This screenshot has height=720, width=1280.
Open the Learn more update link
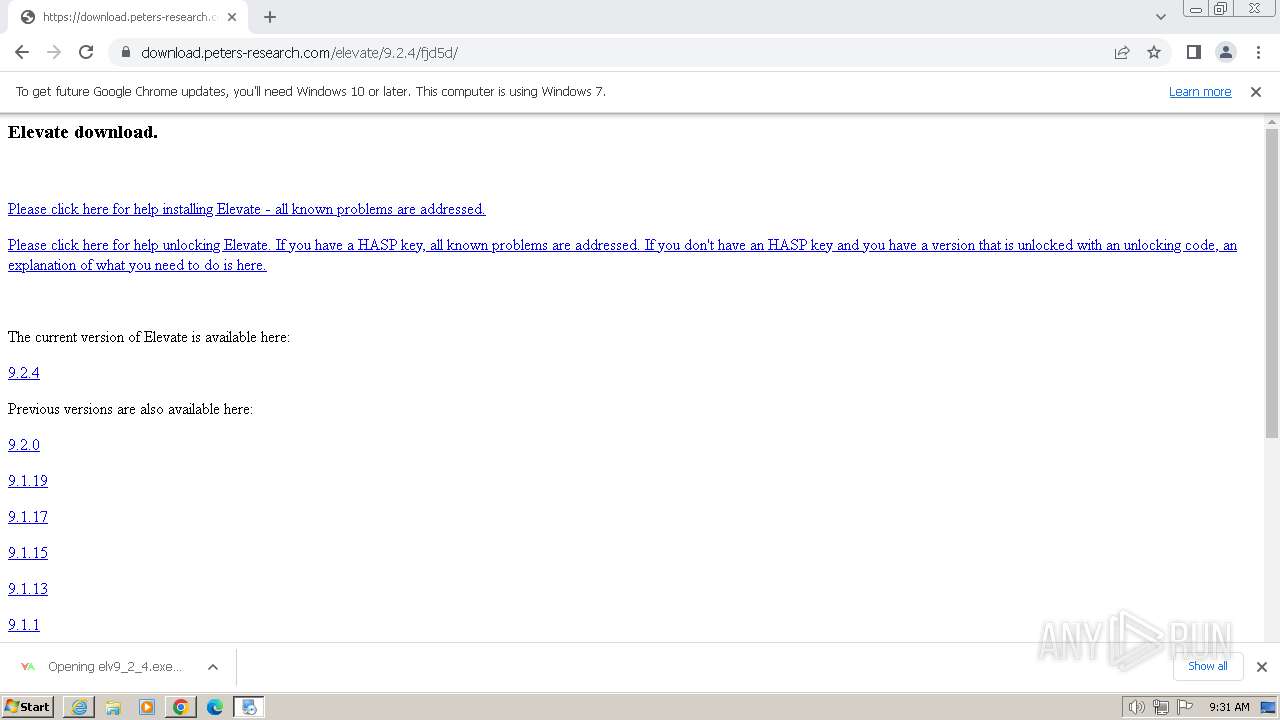(1200, 91)
